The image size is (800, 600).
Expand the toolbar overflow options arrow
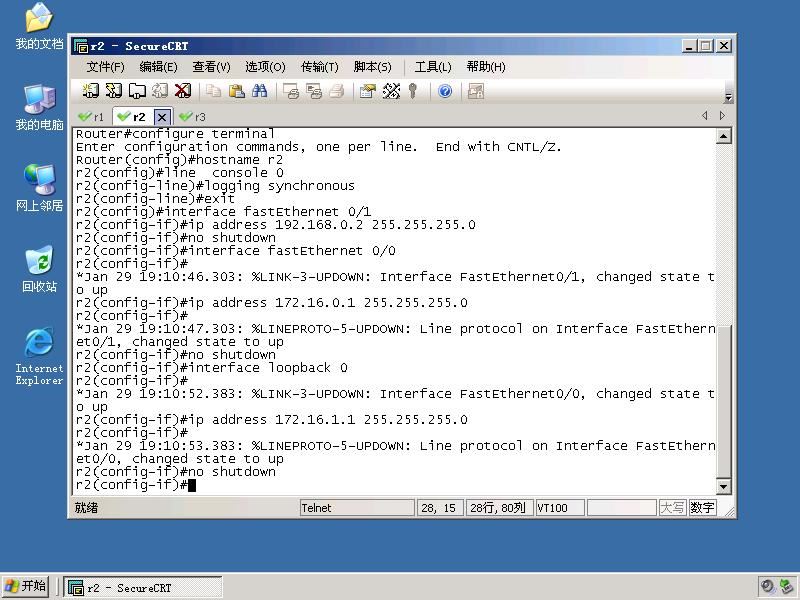(729, 97)
